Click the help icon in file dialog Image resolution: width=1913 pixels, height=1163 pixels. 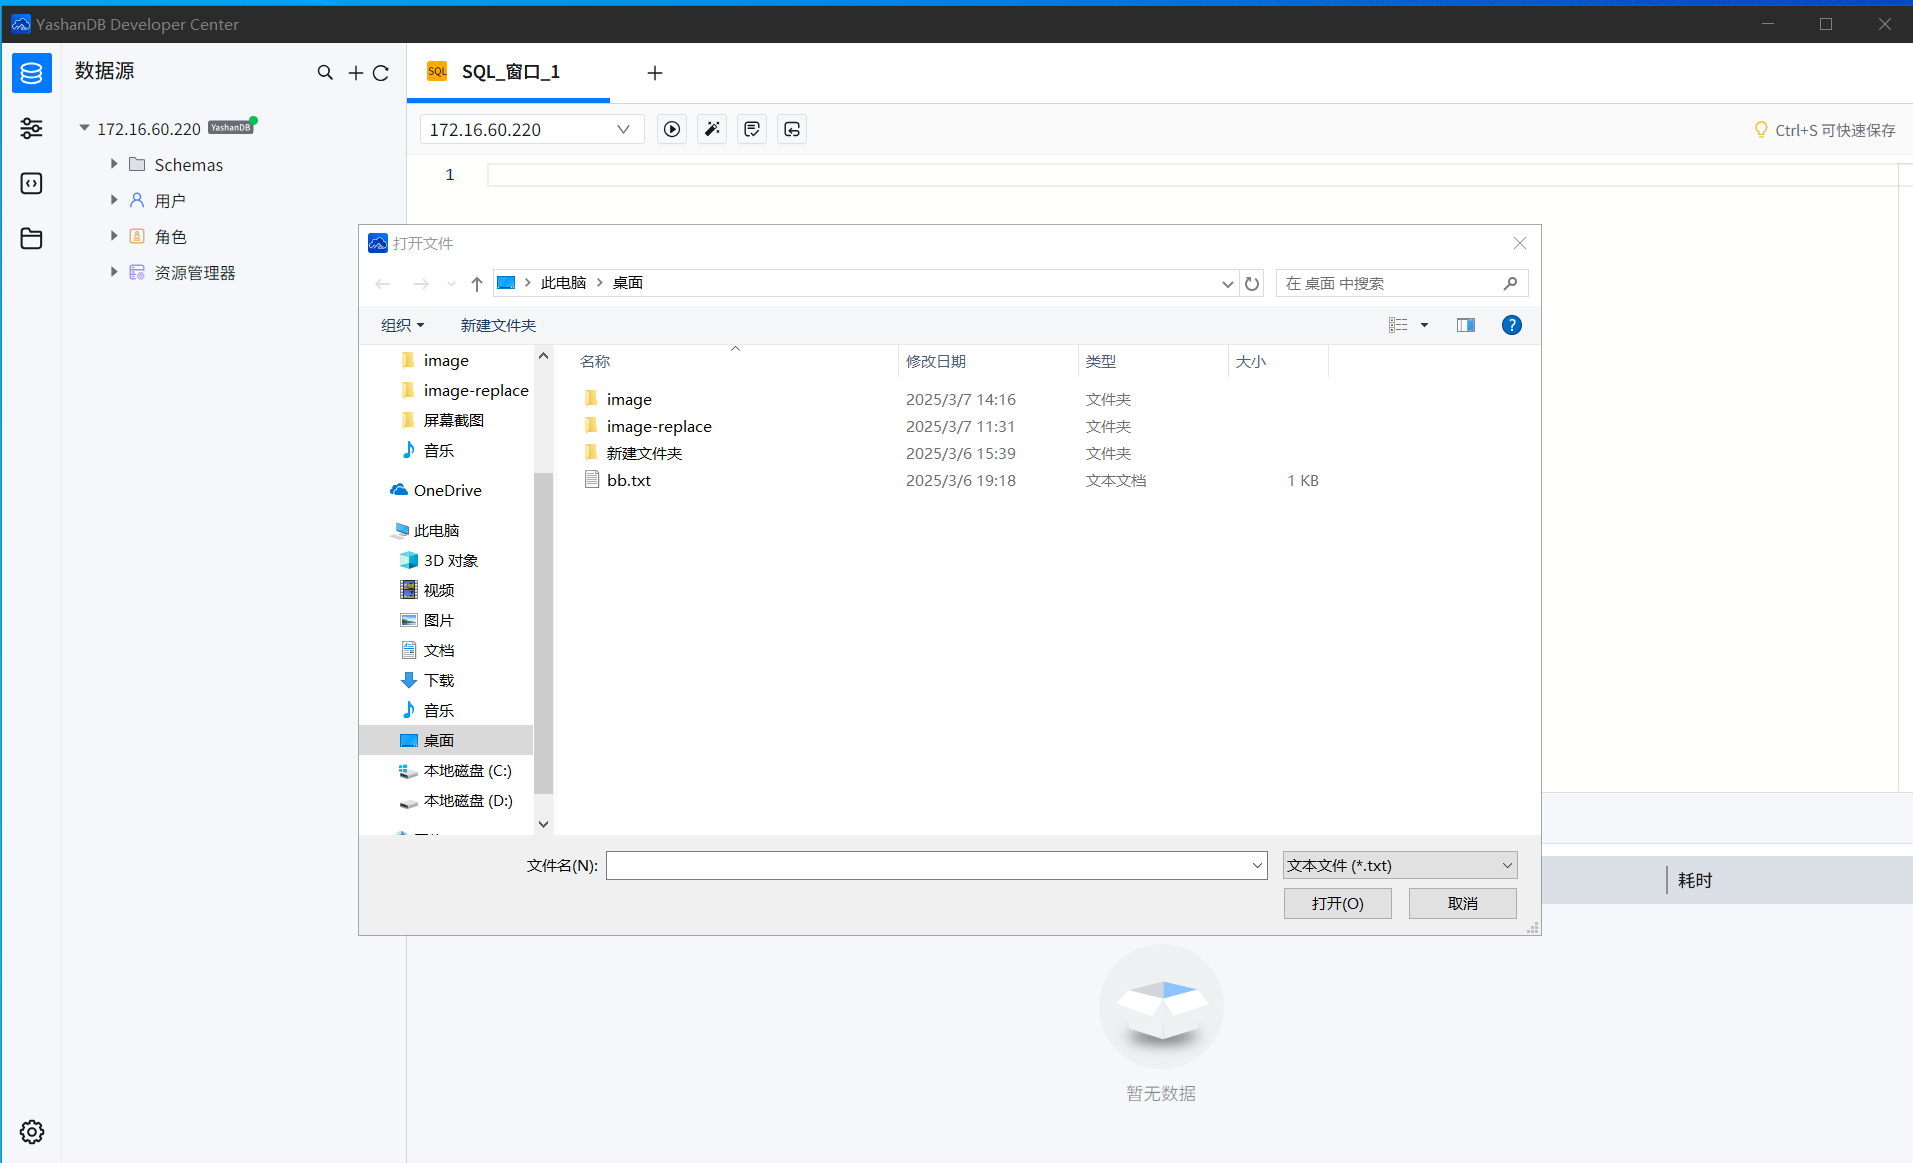[1511, 325]
